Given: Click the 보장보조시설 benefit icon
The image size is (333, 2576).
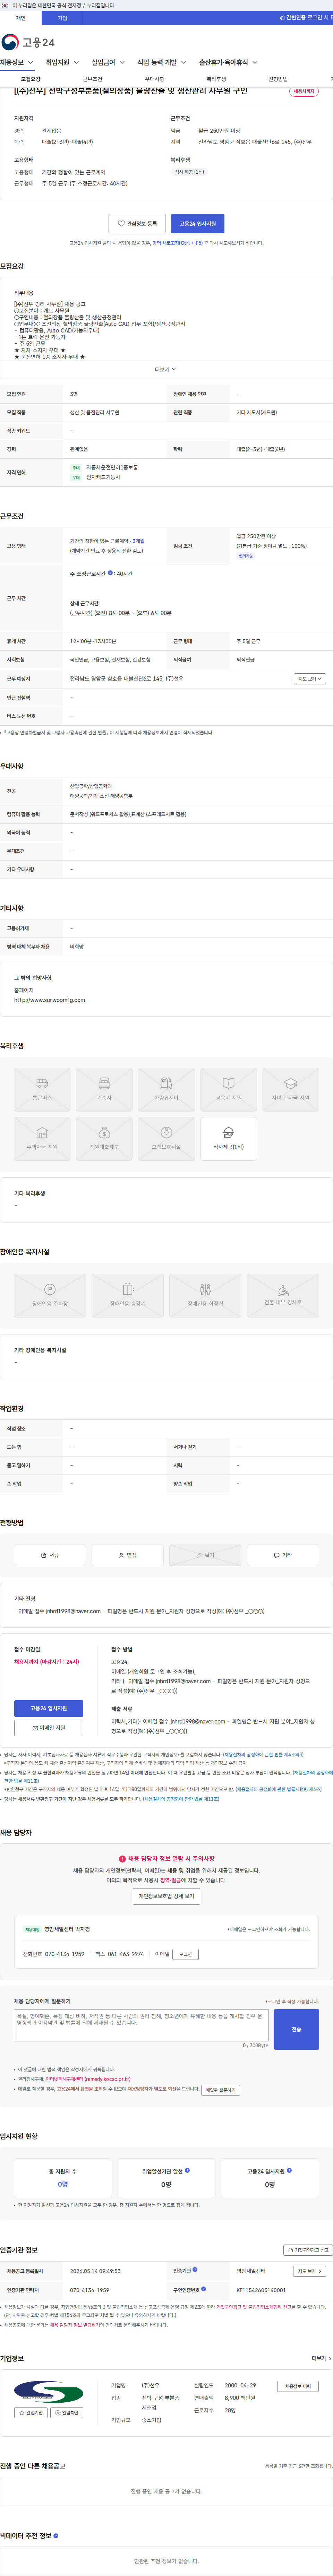Looking at the screenshot, I should click(166, 1139).
